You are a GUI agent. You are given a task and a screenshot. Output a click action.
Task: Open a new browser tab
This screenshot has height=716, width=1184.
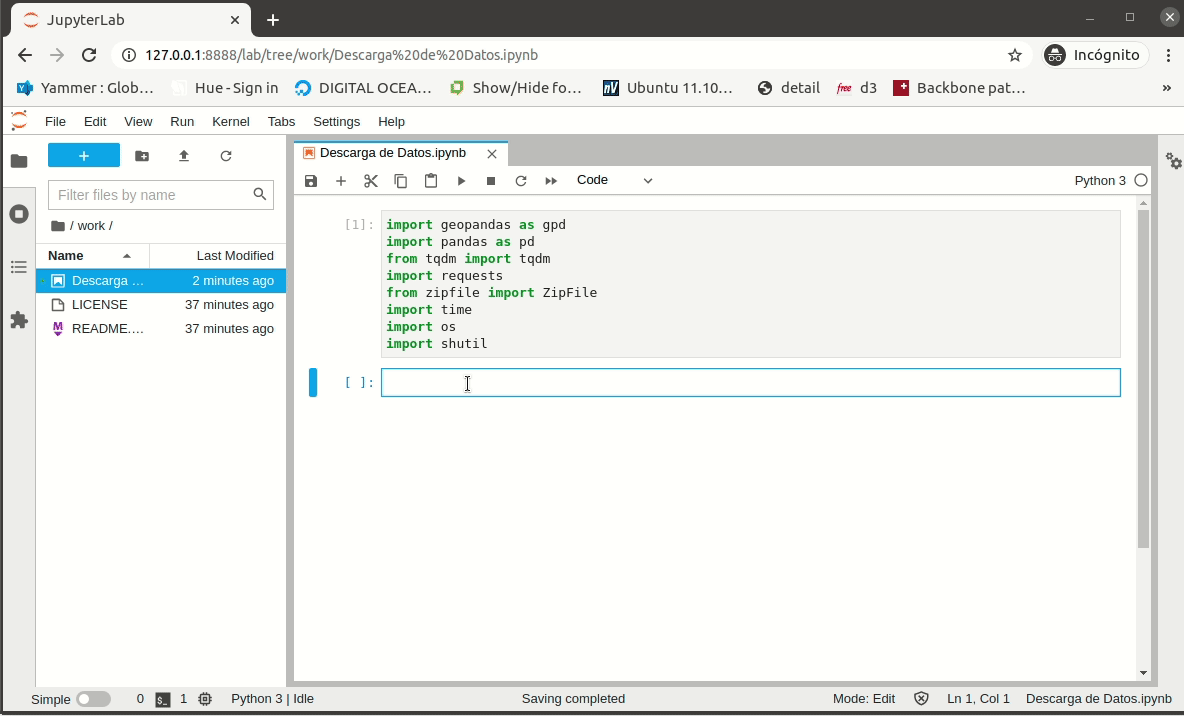click(273, 20)
